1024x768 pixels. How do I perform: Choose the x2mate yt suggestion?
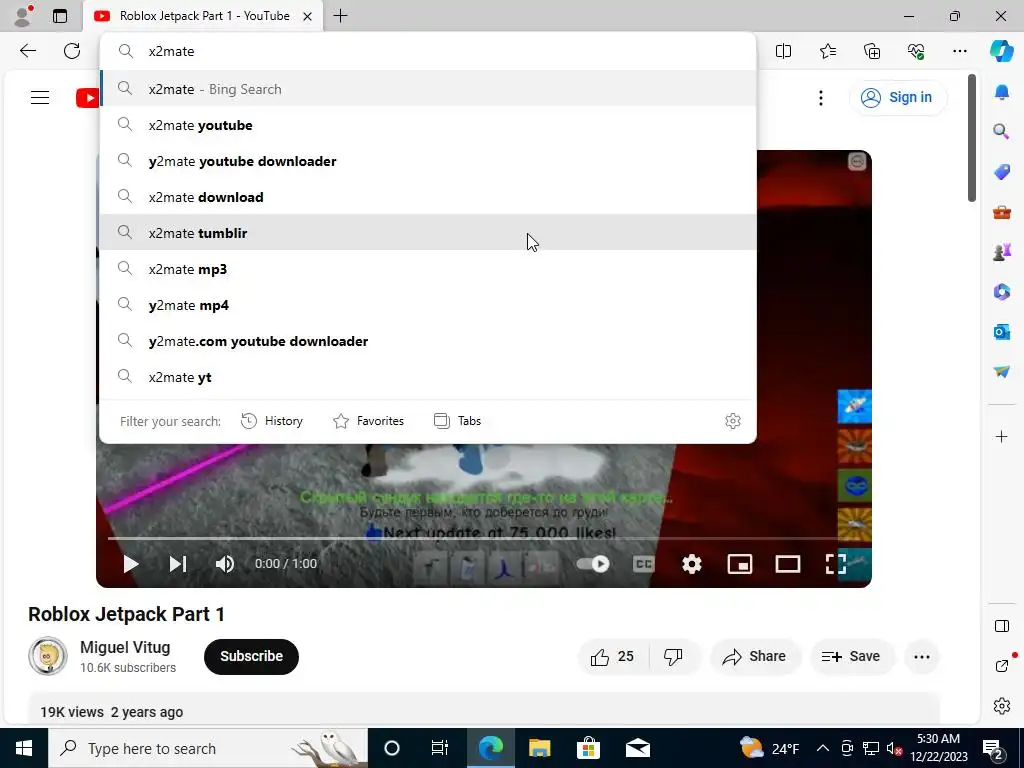tap(428, 377)
